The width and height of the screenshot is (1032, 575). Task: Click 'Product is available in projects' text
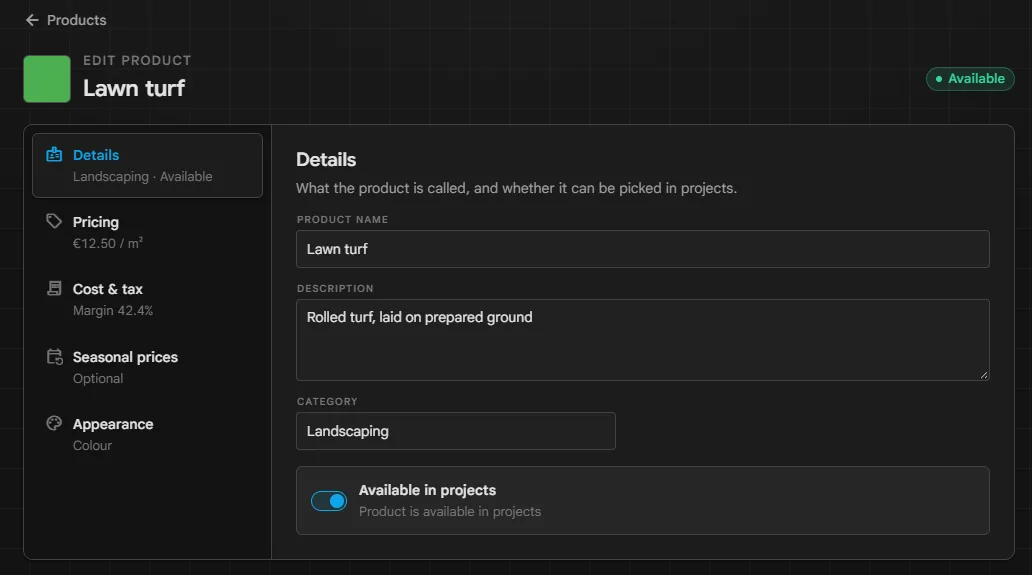tap(450, 511)
